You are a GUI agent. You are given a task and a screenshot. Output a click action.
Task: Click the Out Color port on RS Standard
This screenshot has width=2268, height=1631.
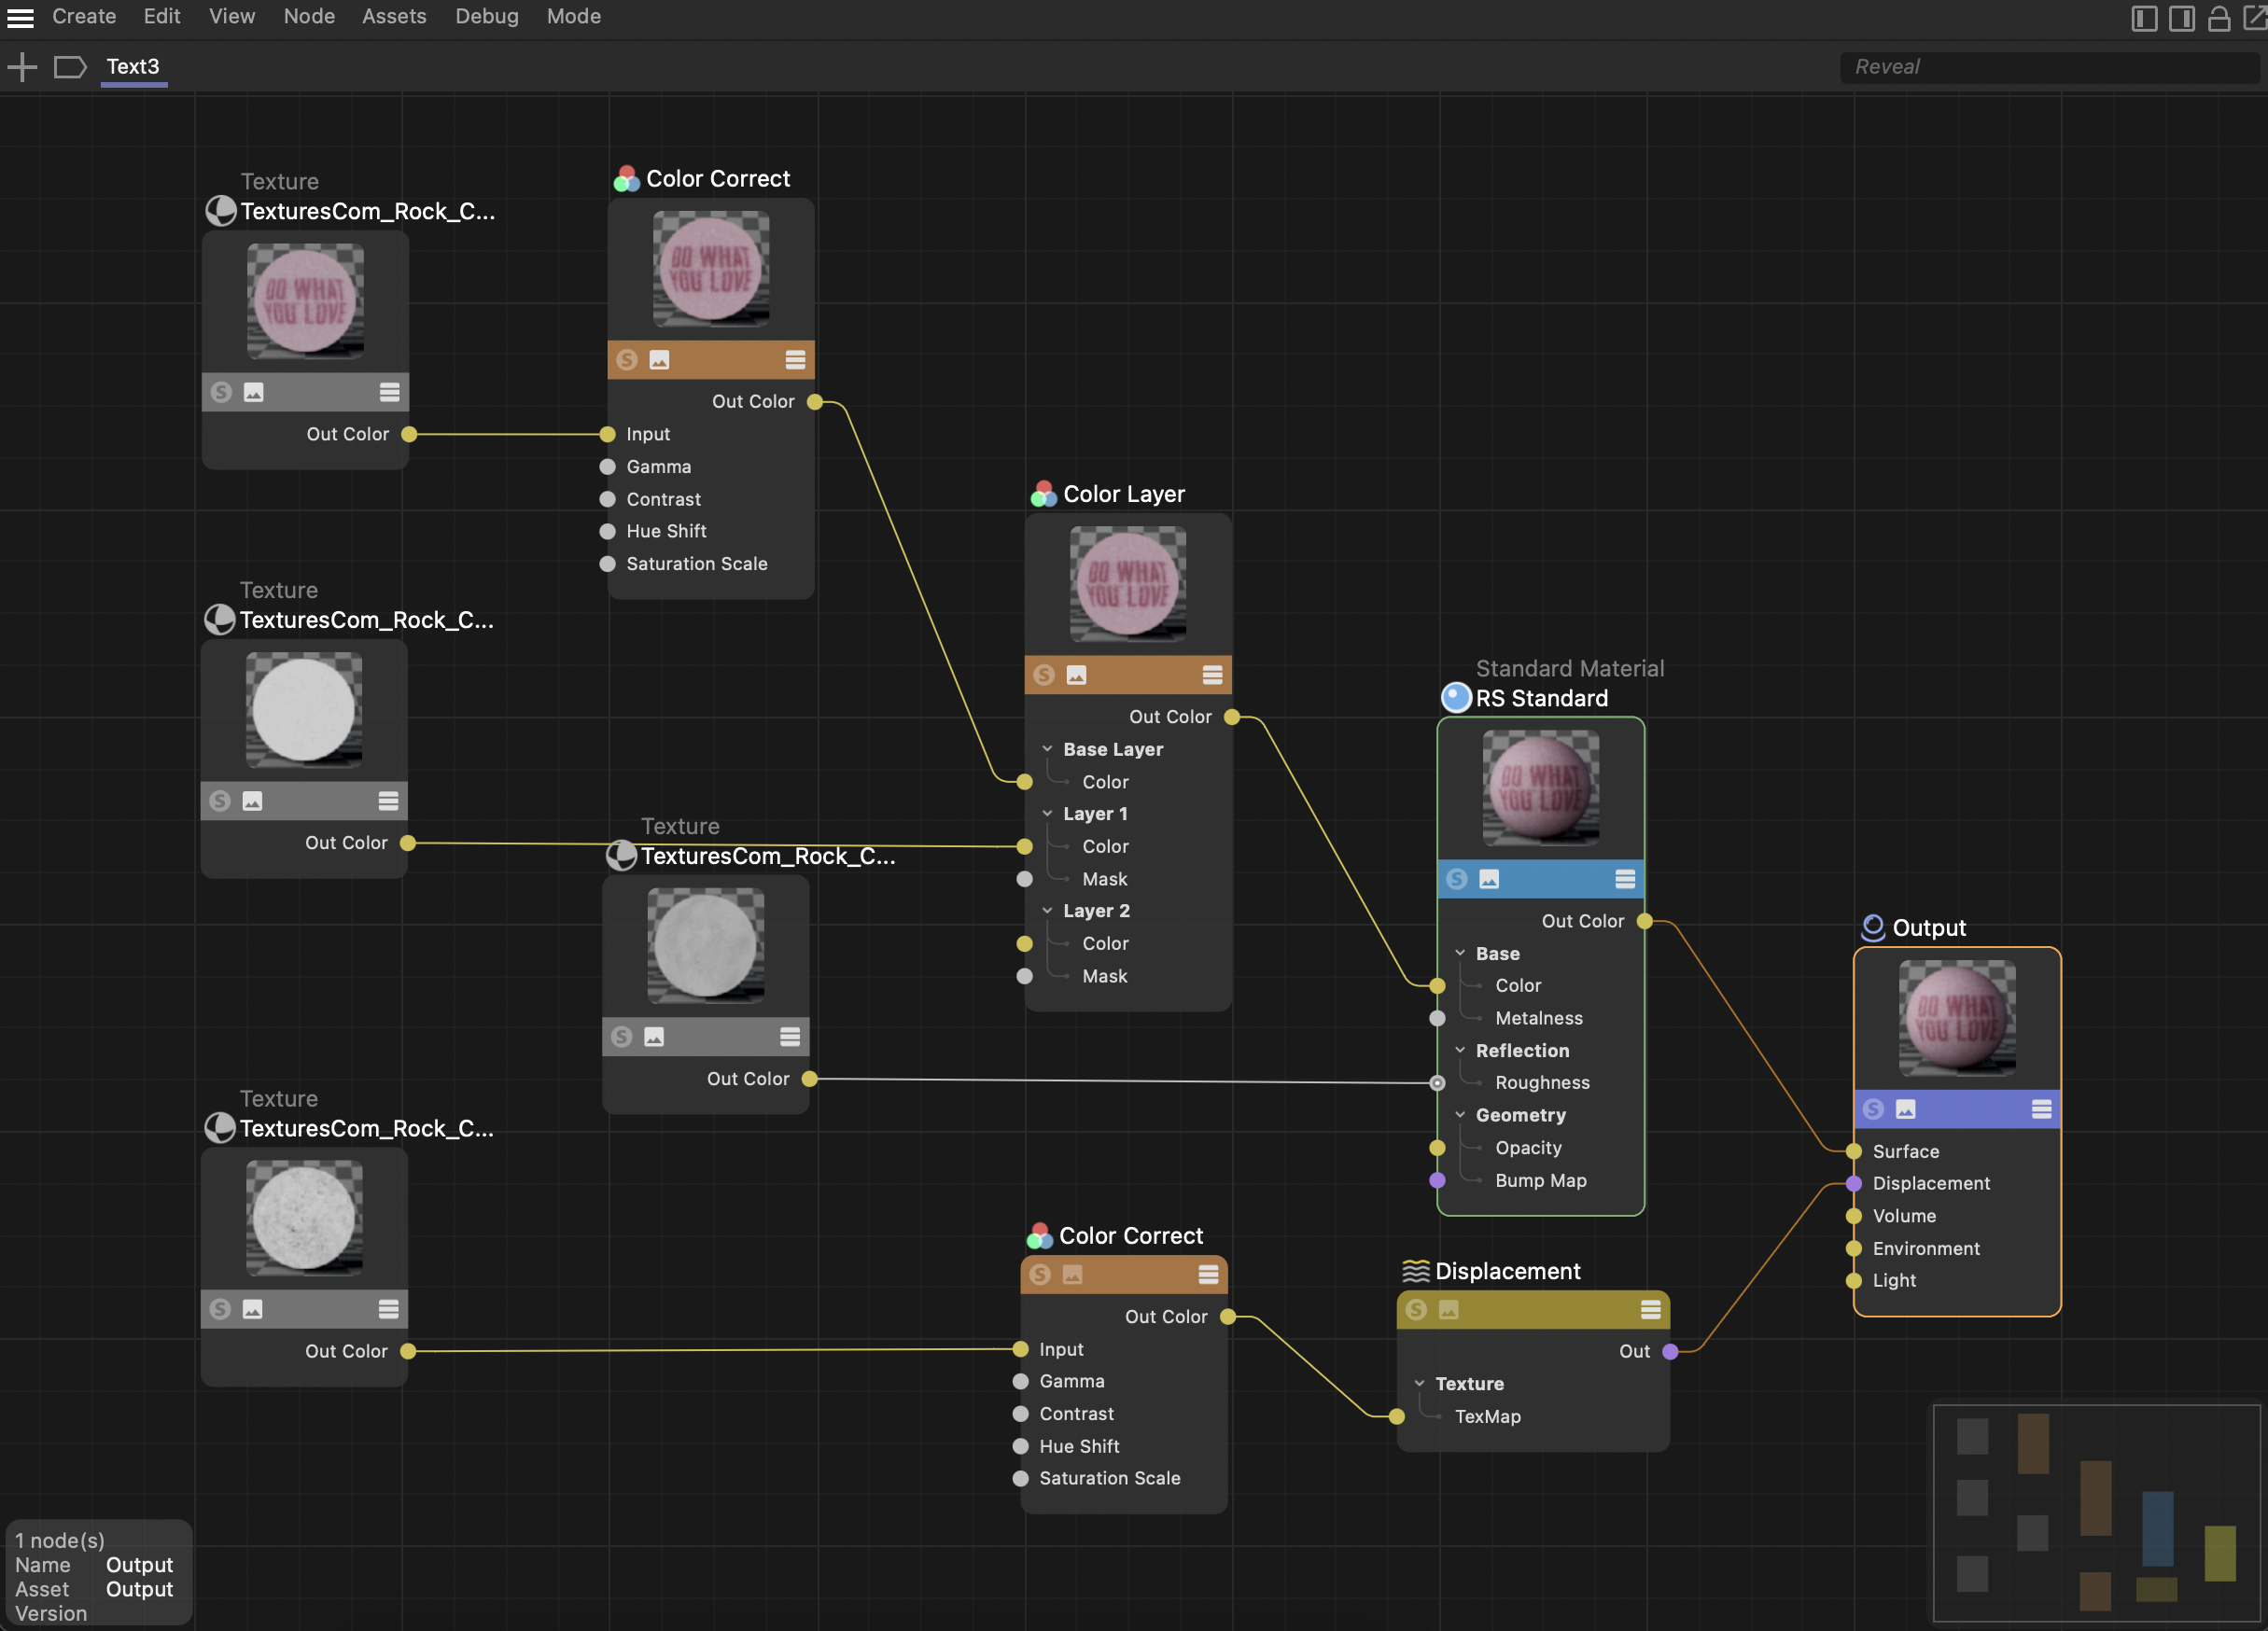[x=1644, y=921]
